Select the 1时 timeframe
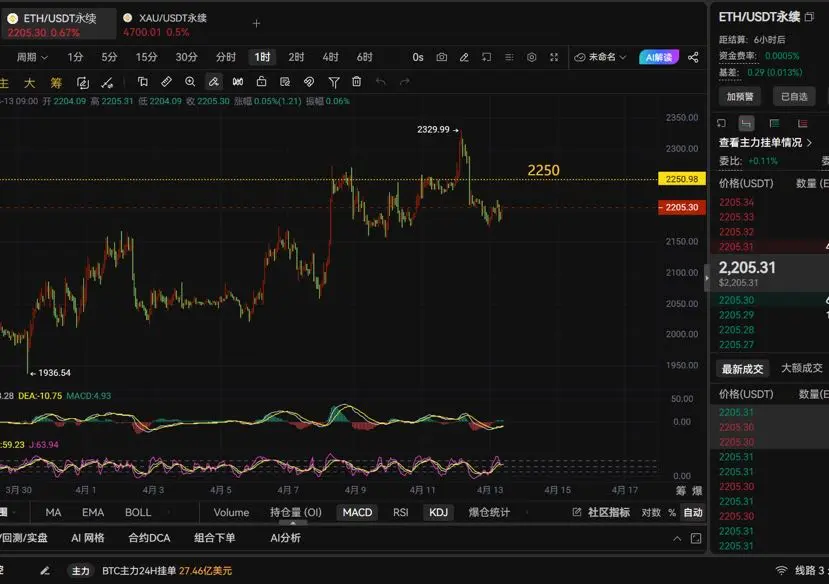 (x=262, y=57)
